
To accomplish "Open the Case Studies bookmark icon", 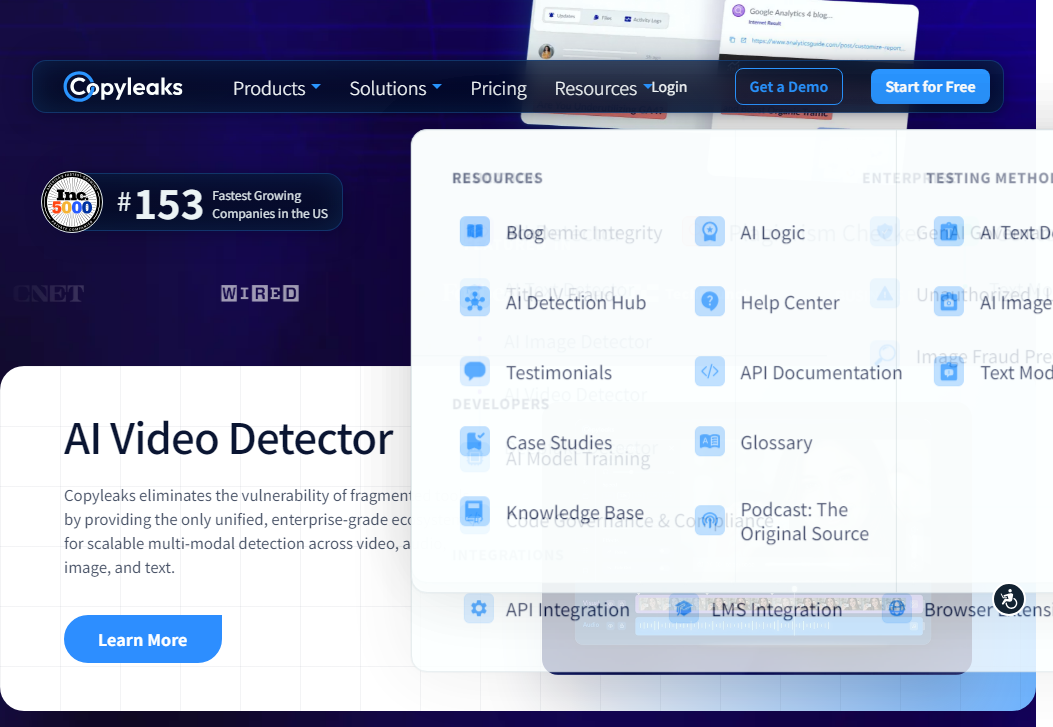I will 475,441.
